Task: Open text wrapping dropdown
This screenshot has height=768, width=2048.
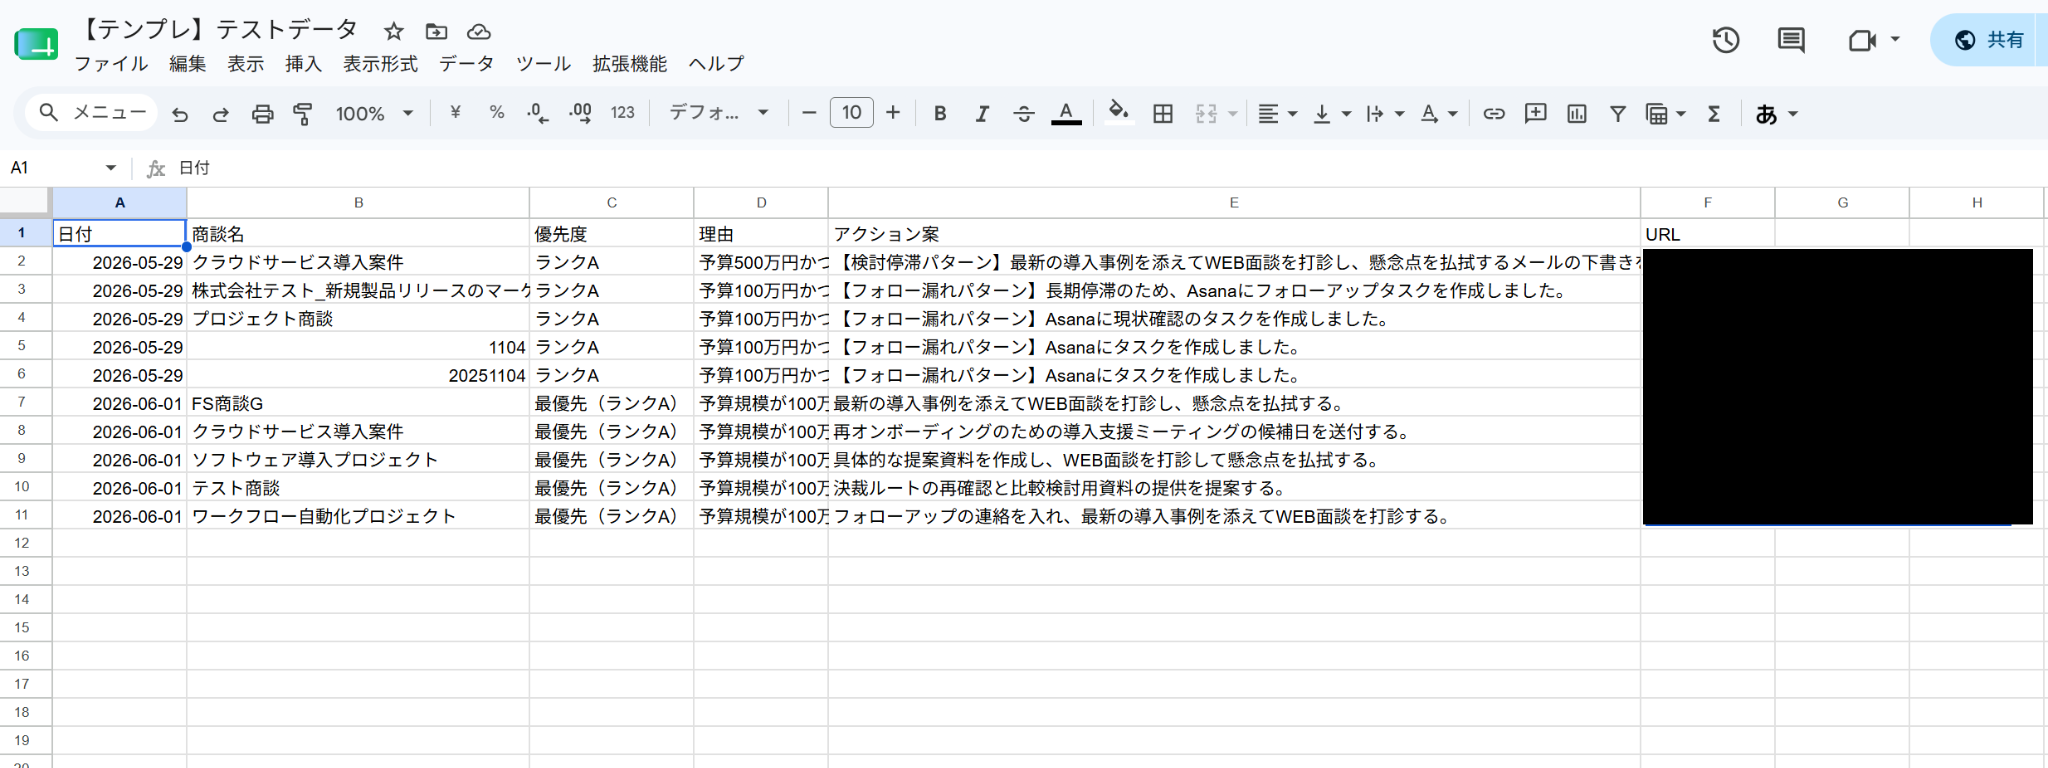Action: [x=1385, y=114]
